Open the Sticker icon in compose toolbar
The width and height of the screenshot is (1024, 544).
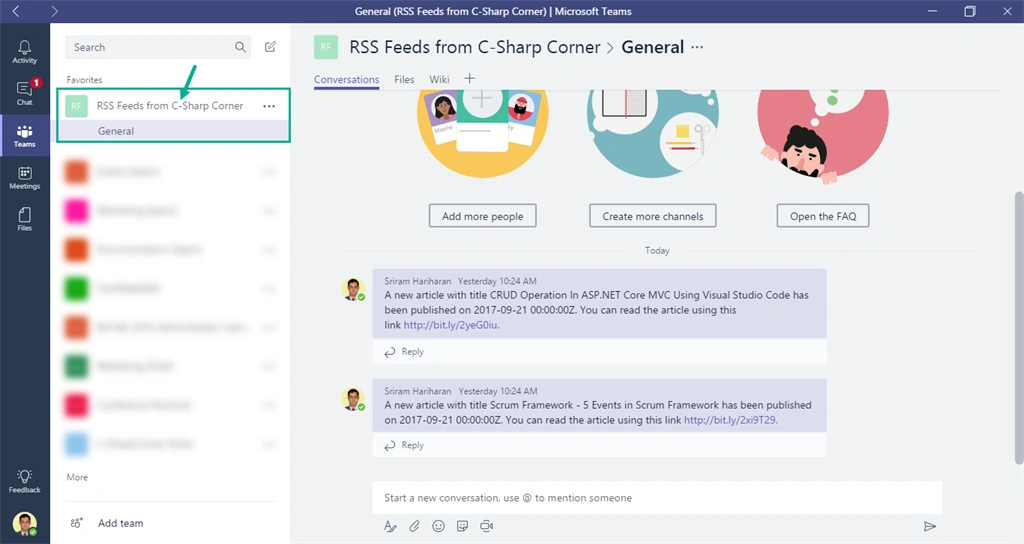coord(462,526)
